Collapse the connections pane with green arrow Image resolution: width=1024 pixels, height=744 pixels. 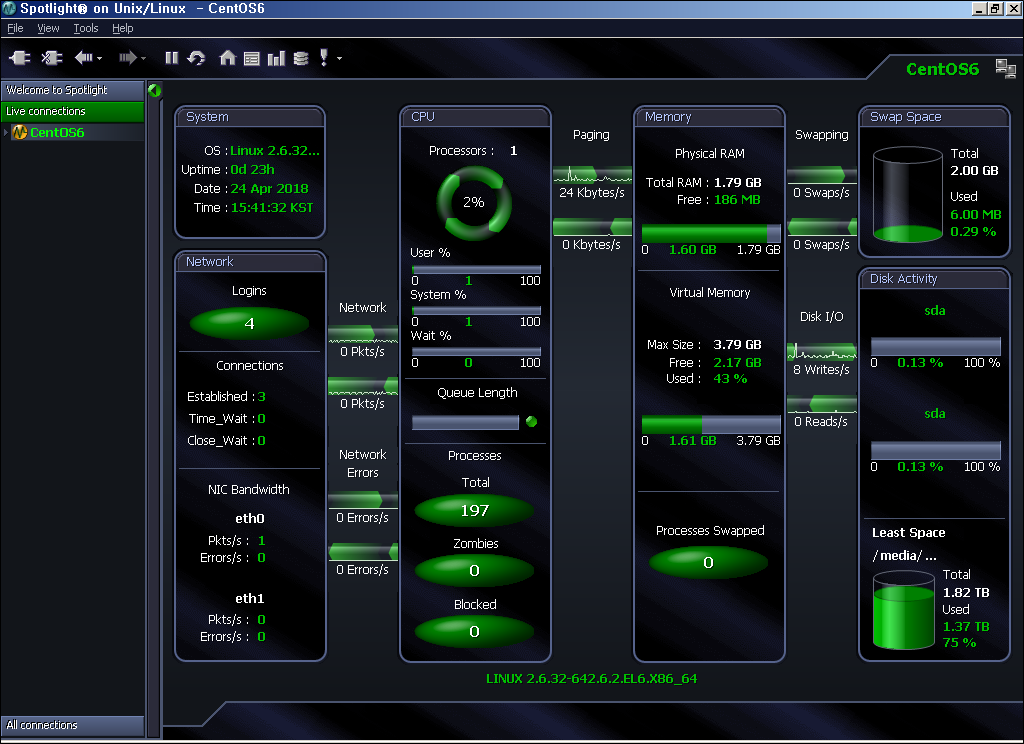[x=154, y=90]
